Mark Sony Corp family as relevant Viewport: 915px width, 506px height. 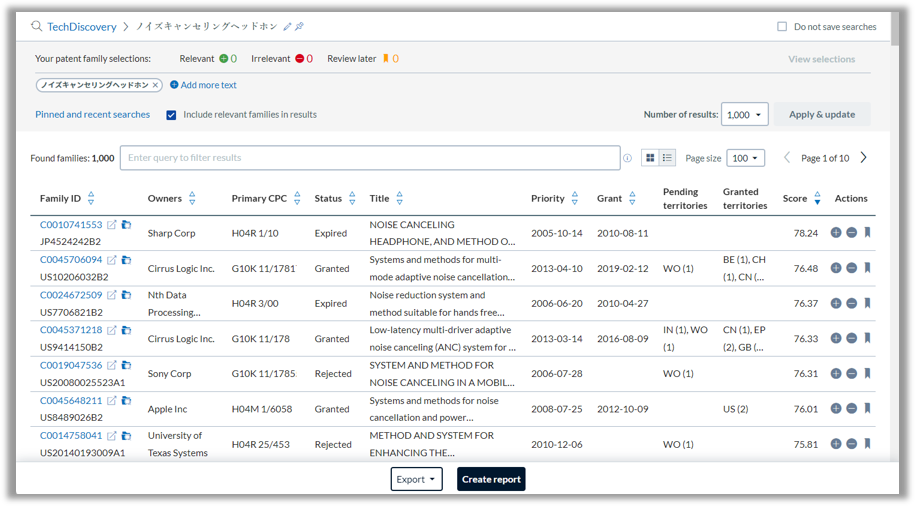[x=836, y=373]
